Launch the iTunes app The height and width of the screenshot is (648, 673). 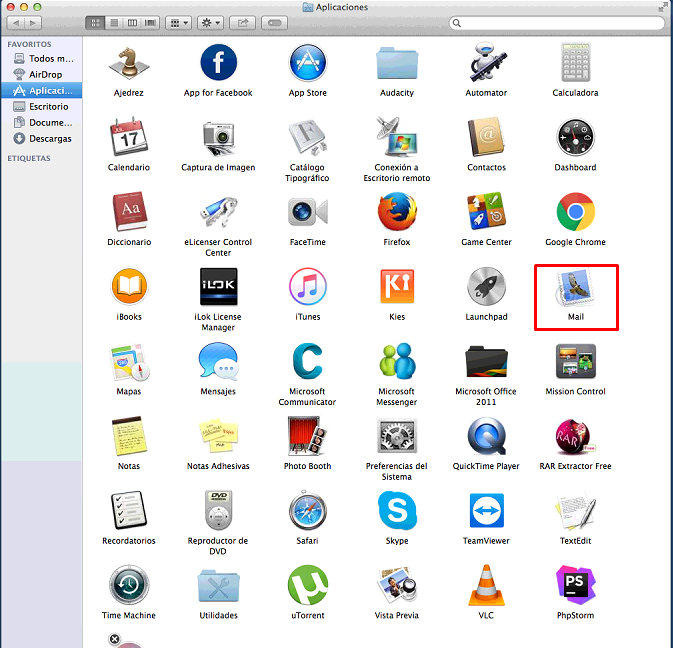308,287
